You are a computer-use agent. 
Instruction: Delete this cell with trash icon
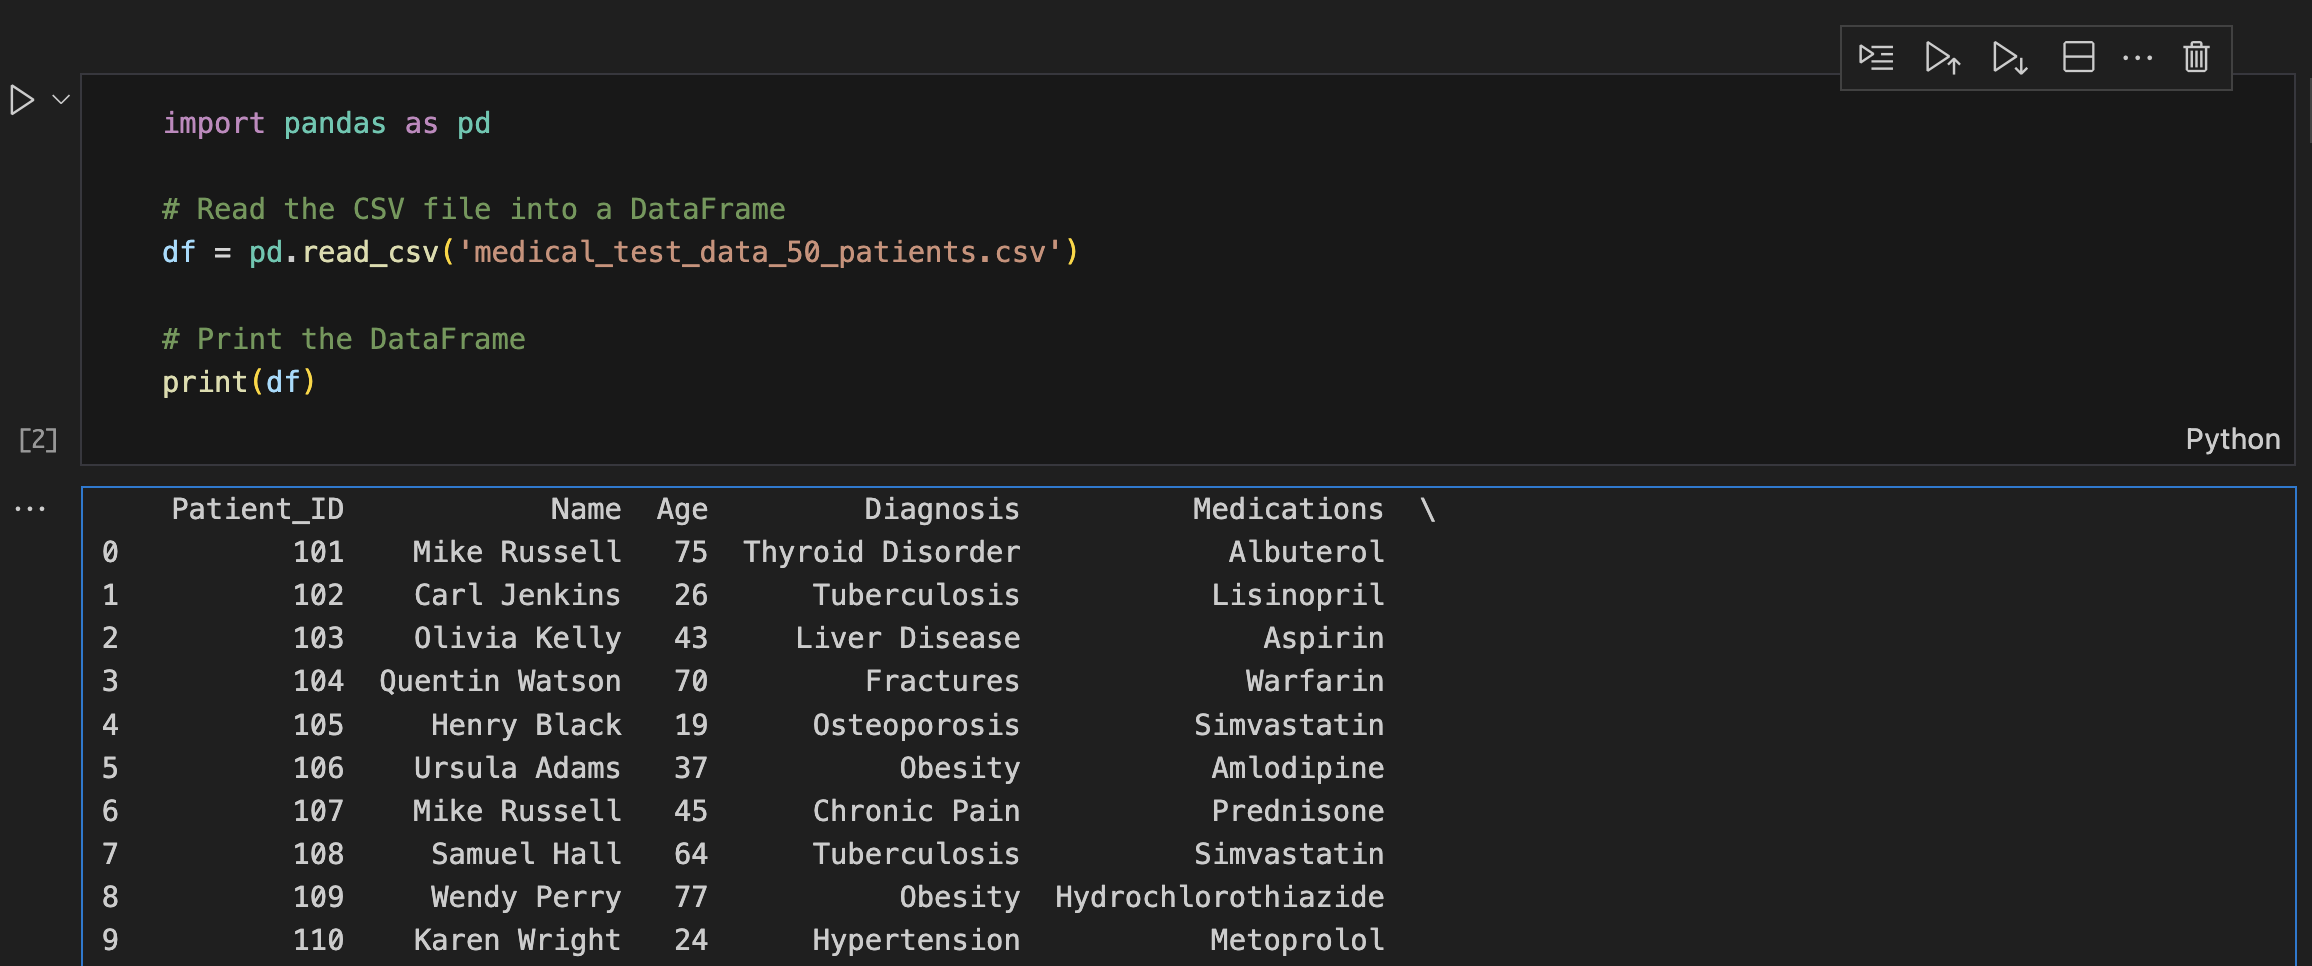[2196, 57]
